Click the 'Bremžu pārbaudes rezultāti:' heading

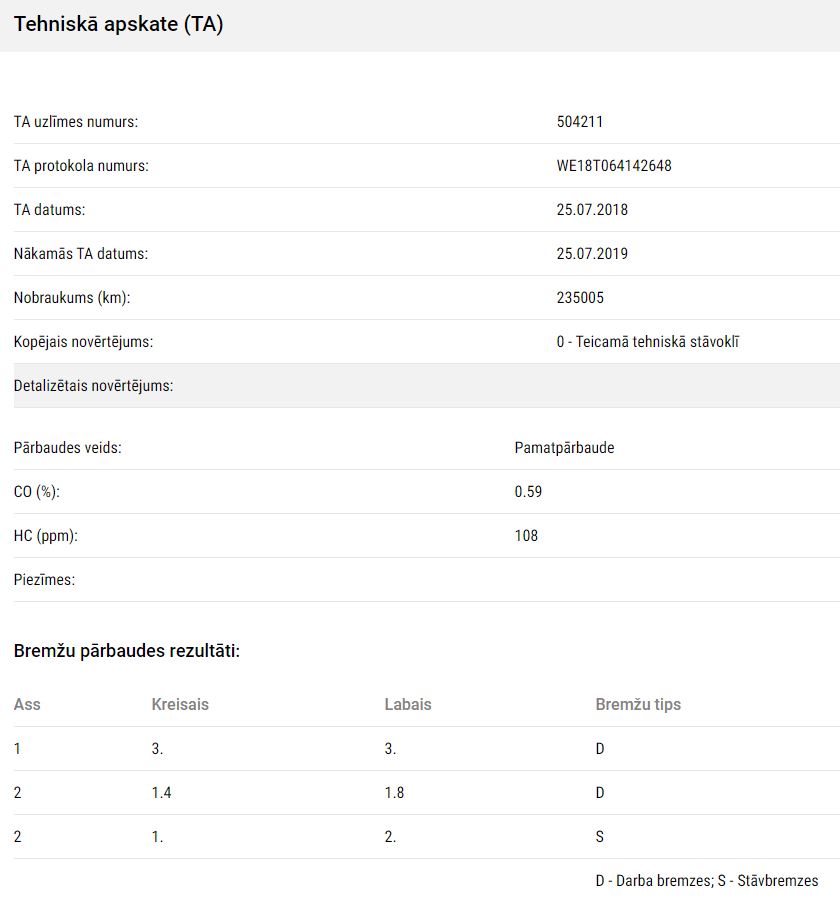127,651
